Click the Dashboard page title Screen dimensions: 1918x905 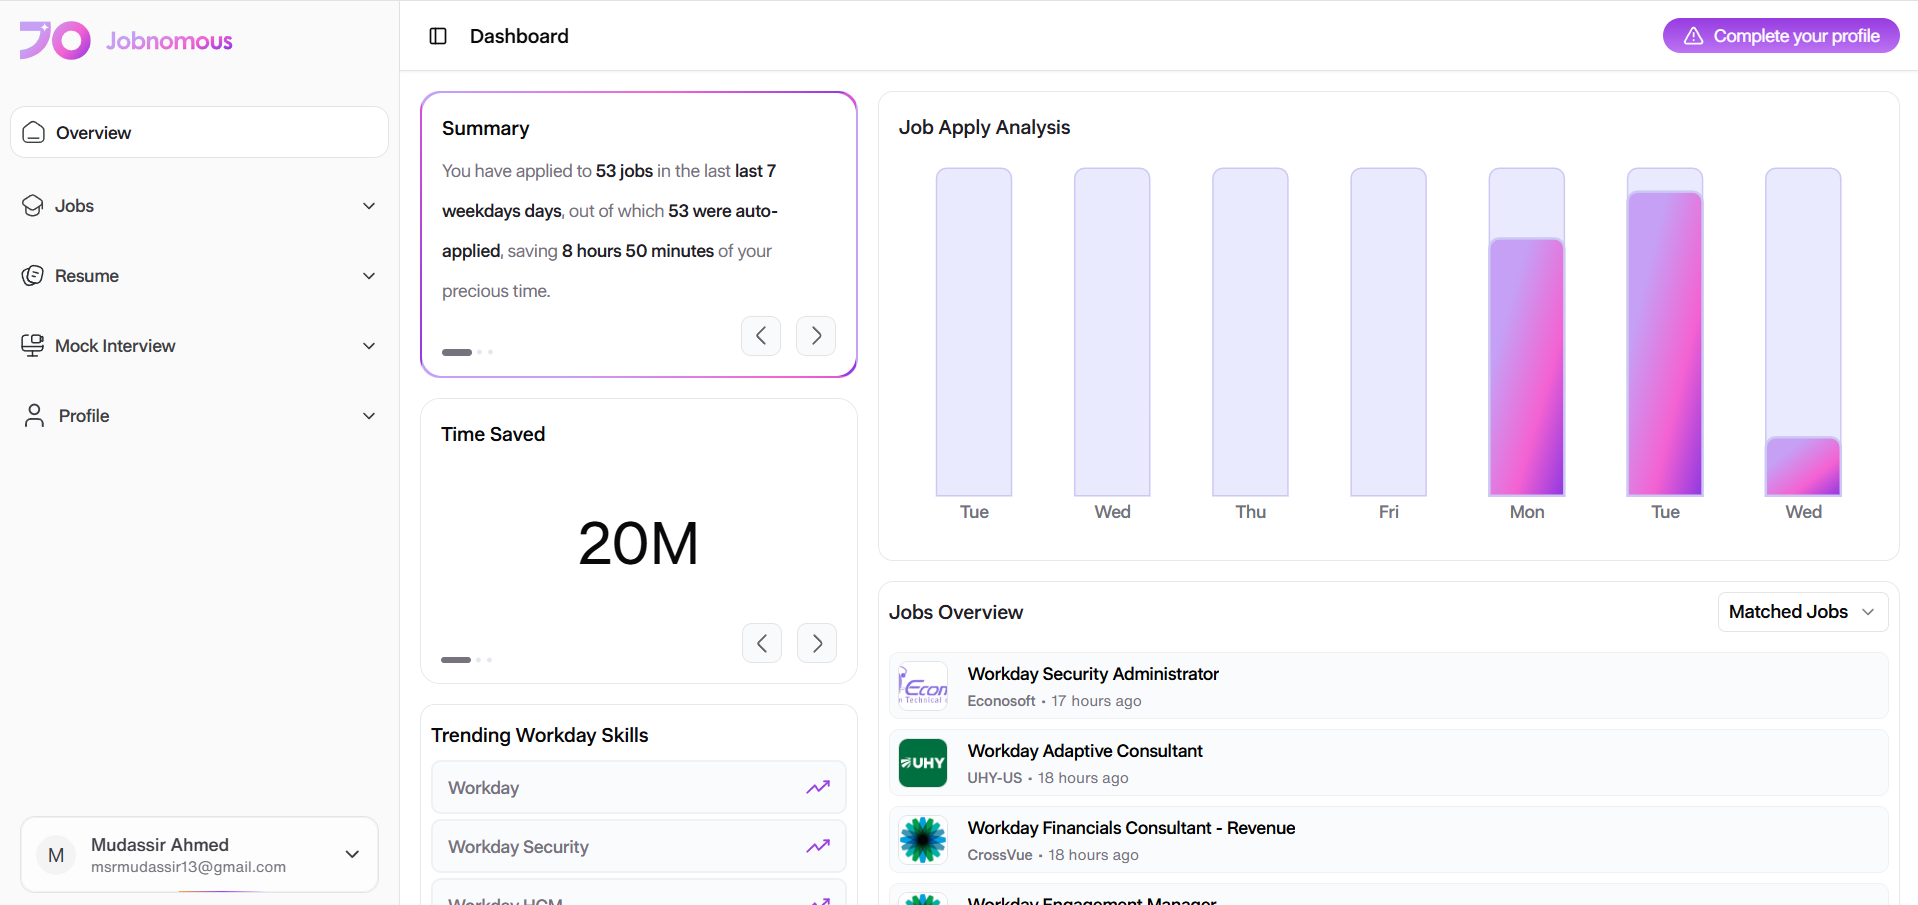[x=519, y=36]
